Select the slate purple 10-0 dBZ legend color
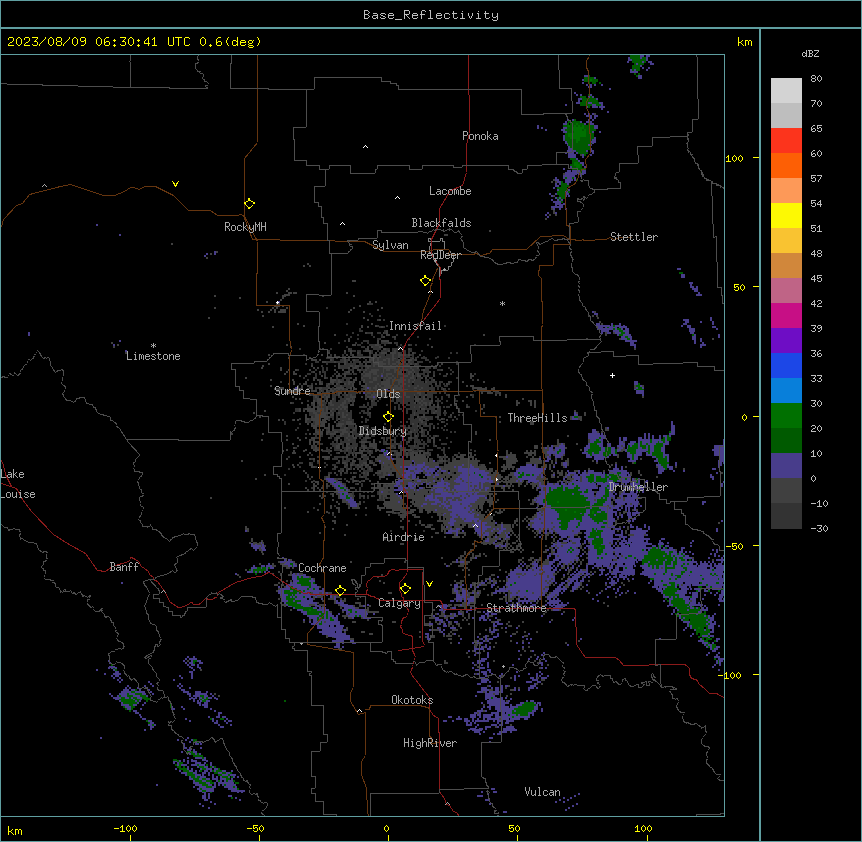The height and width of the screenshot is (842, 862). pyautogui.click(x=786, y=466)
